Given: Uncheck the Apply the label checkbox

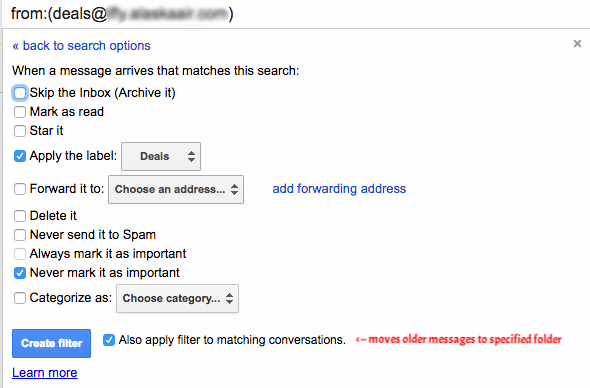Looking at the screenshot, I should [x=20, y=156].
